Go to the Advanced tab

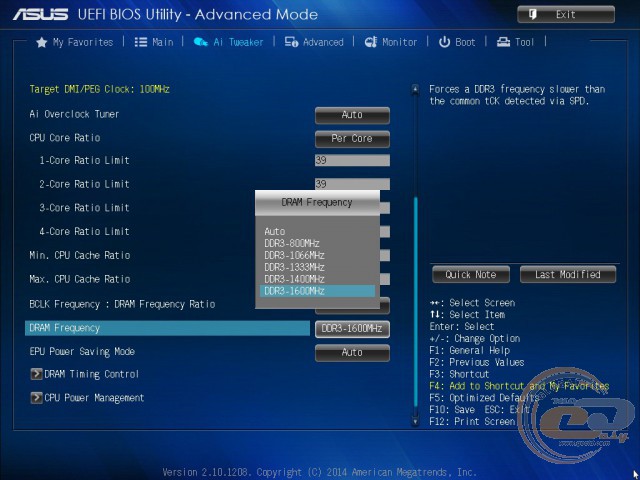click(323, 42)
